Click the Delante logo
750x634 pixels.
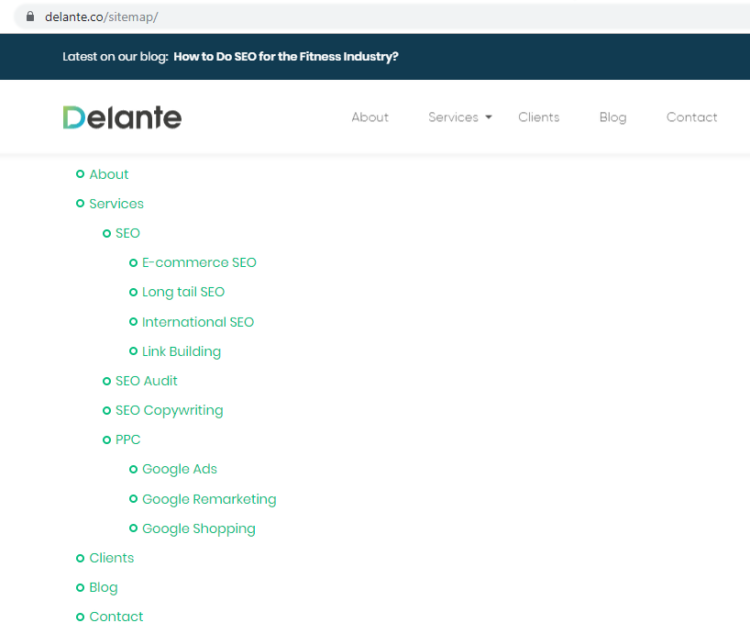tap(122, 117)
